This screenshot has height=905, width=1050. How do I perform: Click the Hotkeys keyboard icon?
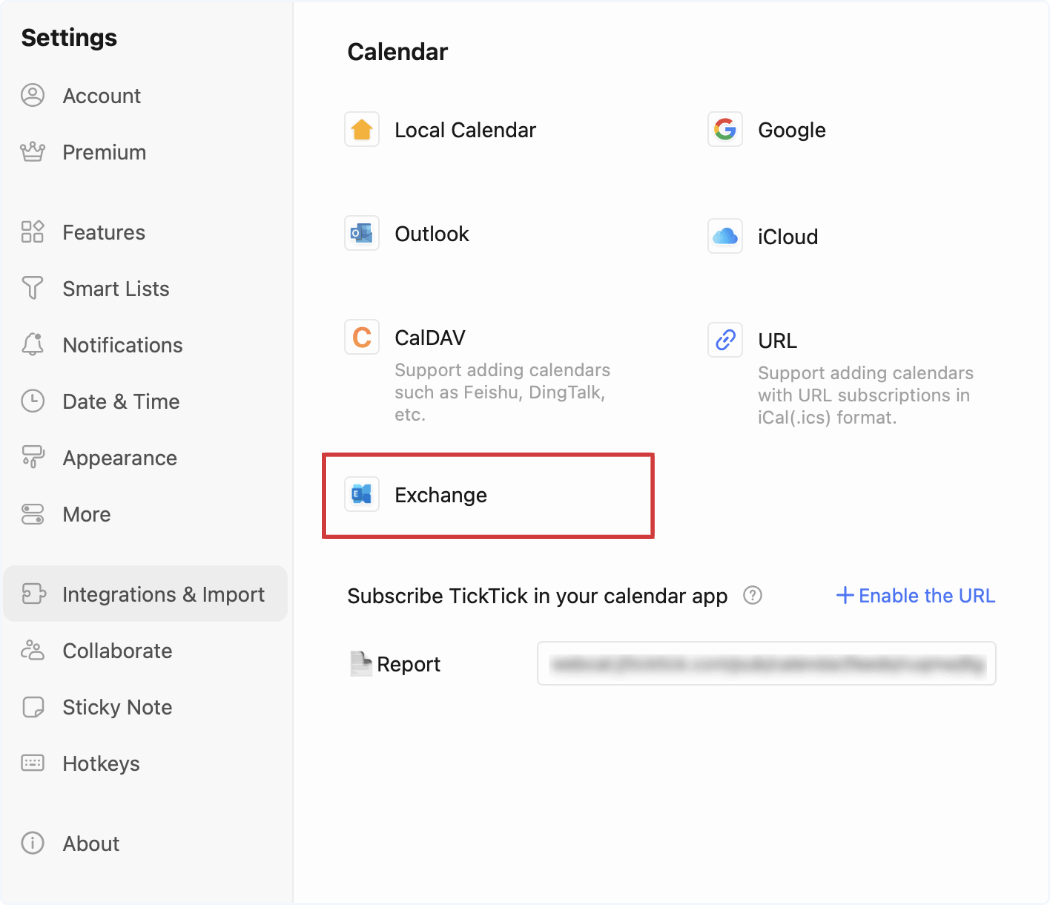point(33,763)
